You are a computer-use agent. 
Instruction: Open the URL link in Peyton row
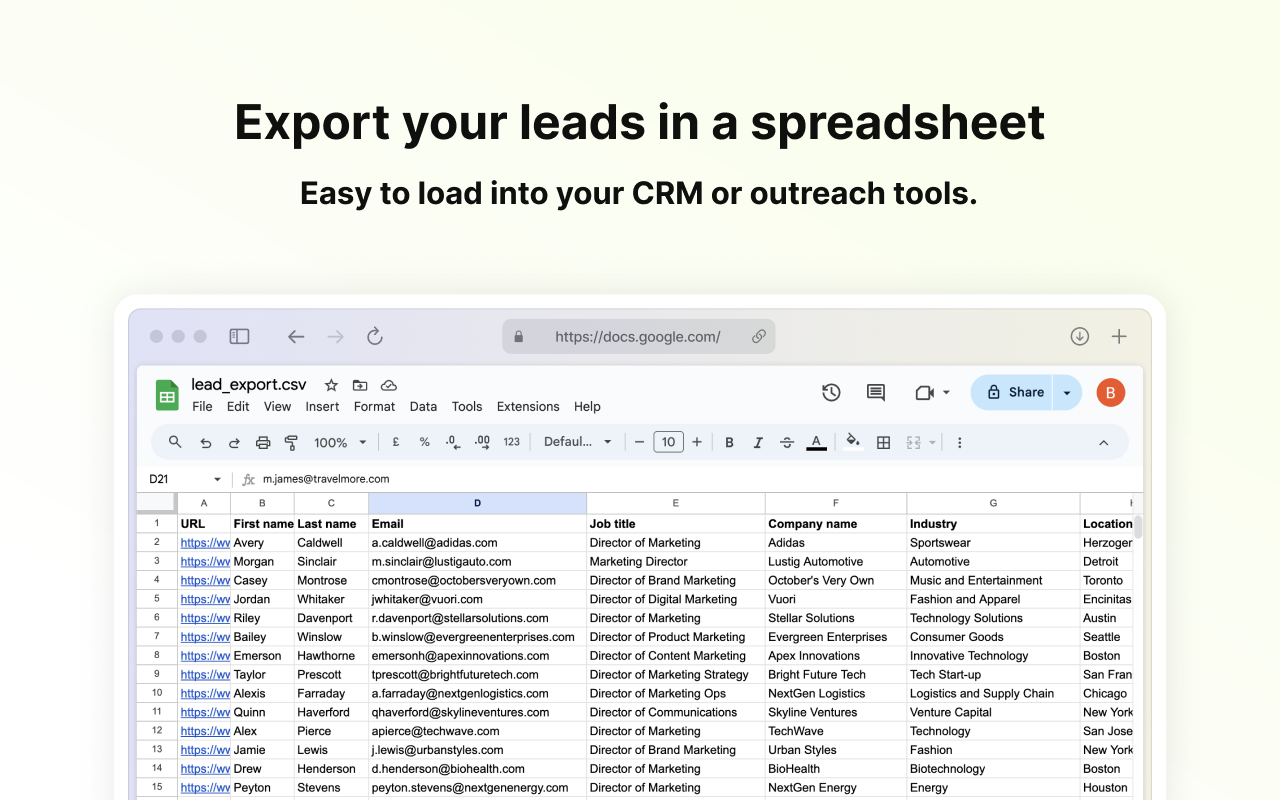pyautogui.click(x=205, y=788)
